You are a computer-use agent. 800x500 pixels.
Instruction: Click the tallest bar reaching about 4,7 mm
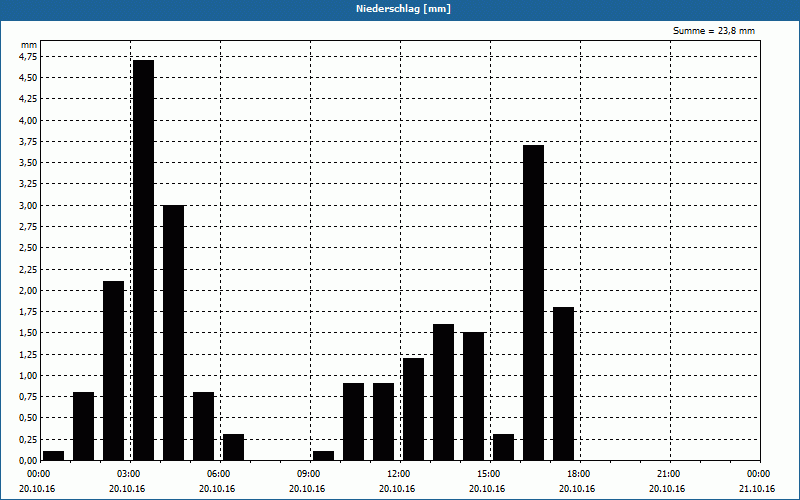pos(143,260)
